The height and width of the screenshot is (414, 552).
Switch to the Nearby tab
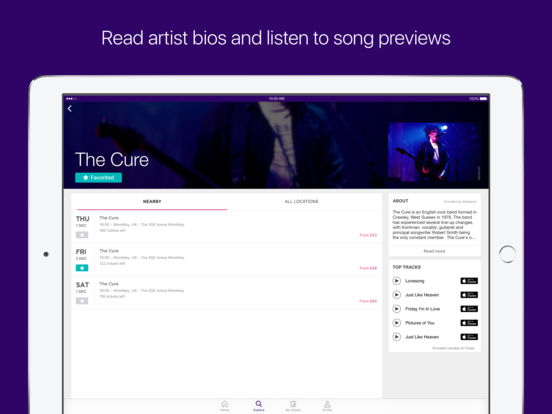click(x=152, y=202)
